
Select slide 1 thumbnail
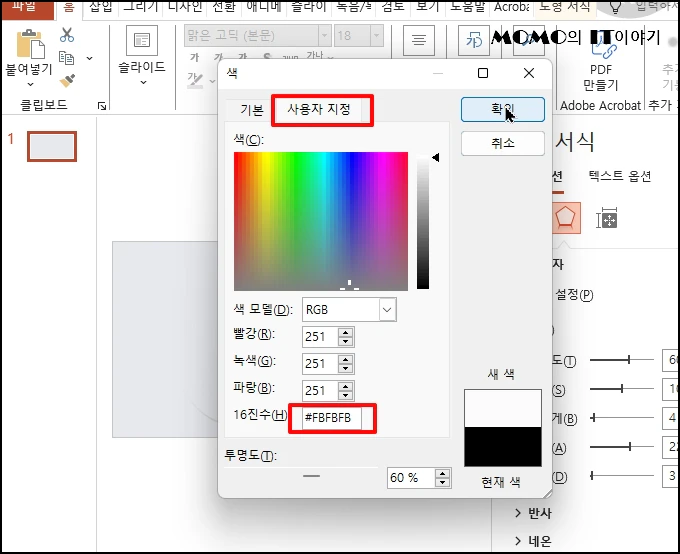[x=52, y=147]
